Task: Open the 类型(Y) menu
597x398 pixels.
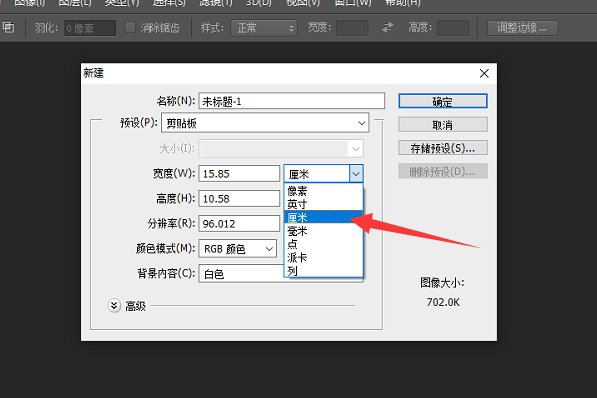Action: [122, 3]
